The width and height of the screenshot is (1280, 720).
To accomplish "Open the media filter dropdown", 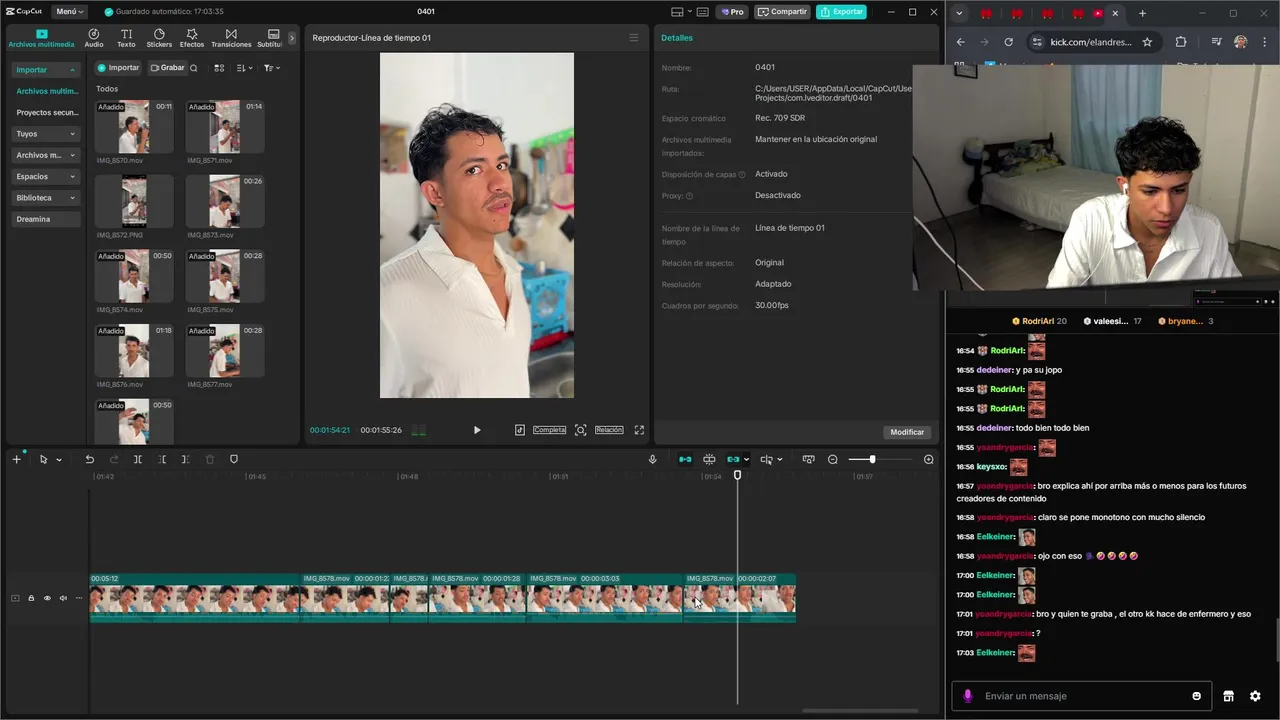I will (271, 68).
